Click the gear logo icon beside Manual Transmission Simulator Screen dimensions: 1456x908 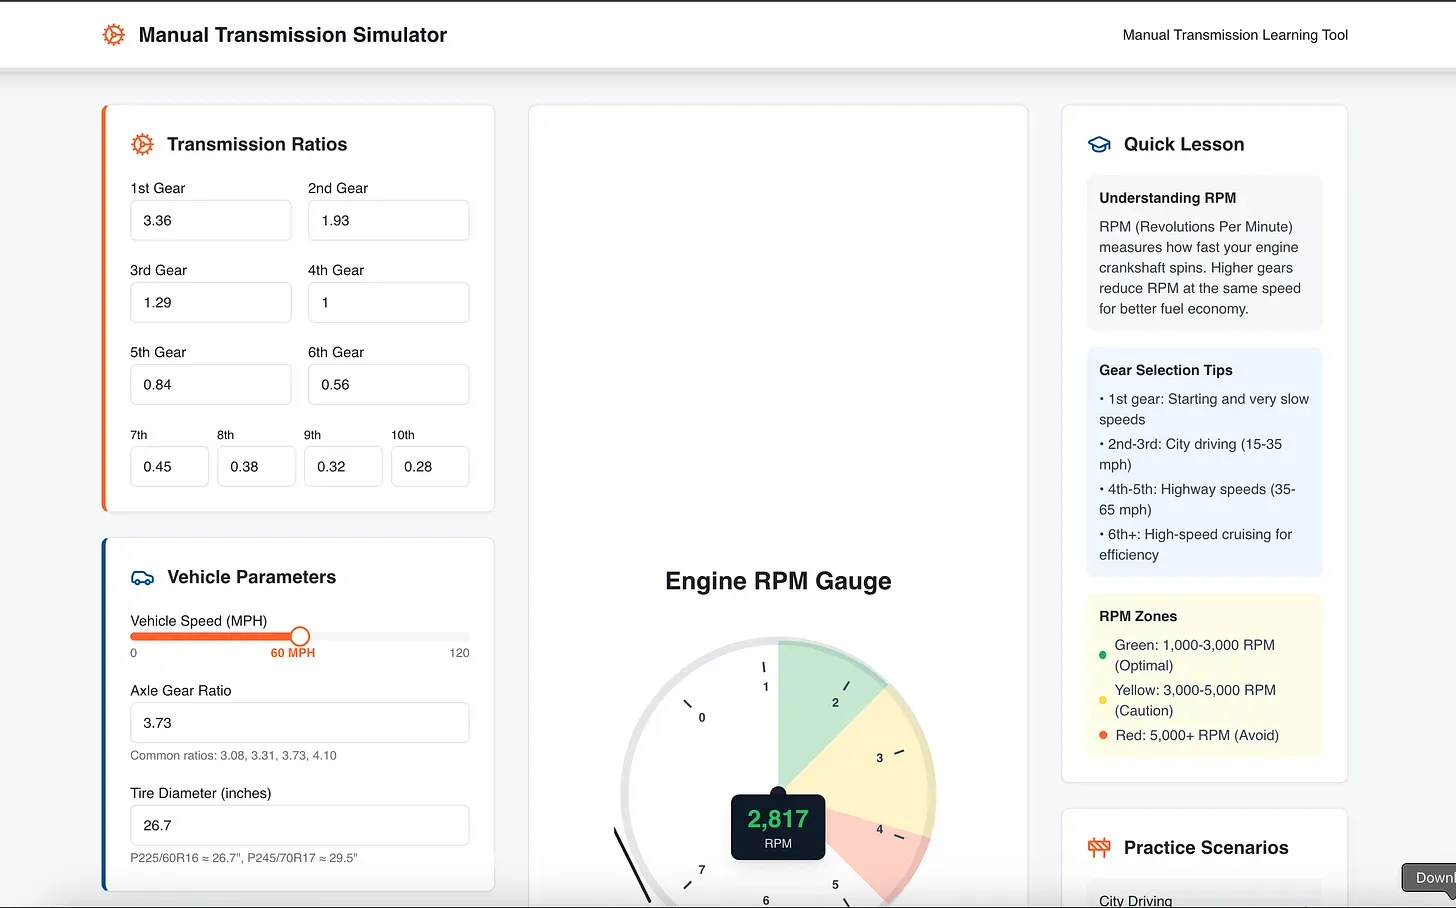pos(114,35)
